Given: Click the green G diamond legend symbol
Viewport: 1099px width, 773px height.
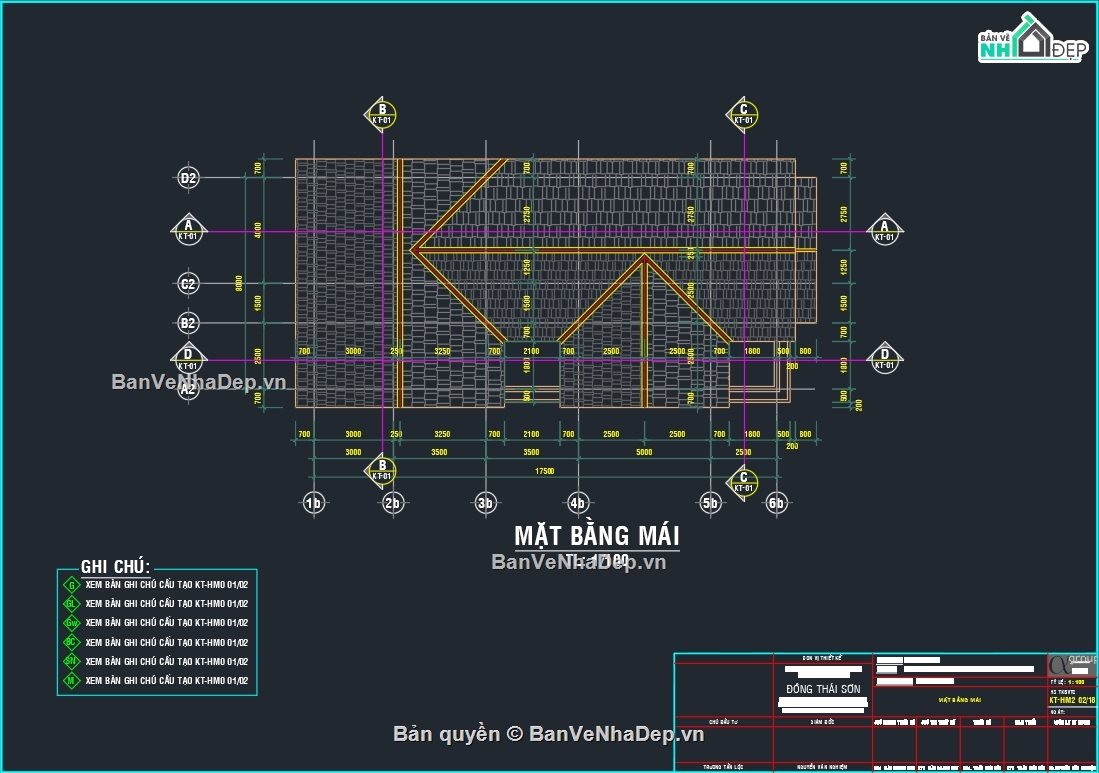Looking at the screenshot, I should (71, 585).
